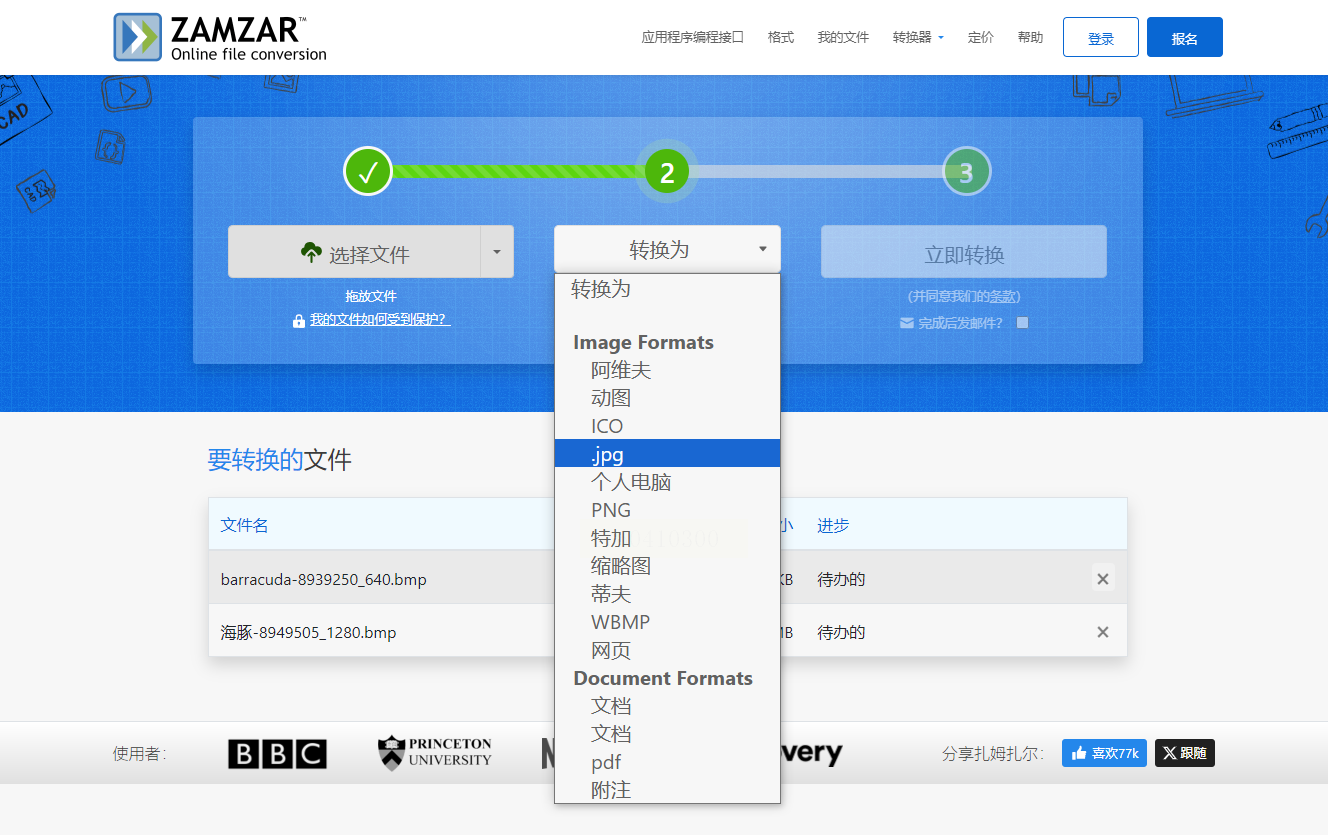The width and height of the screenshot is (1328, 835).
Task: Select .jpg from the format list
Action: pyautogui.click(x=667, y=454)
